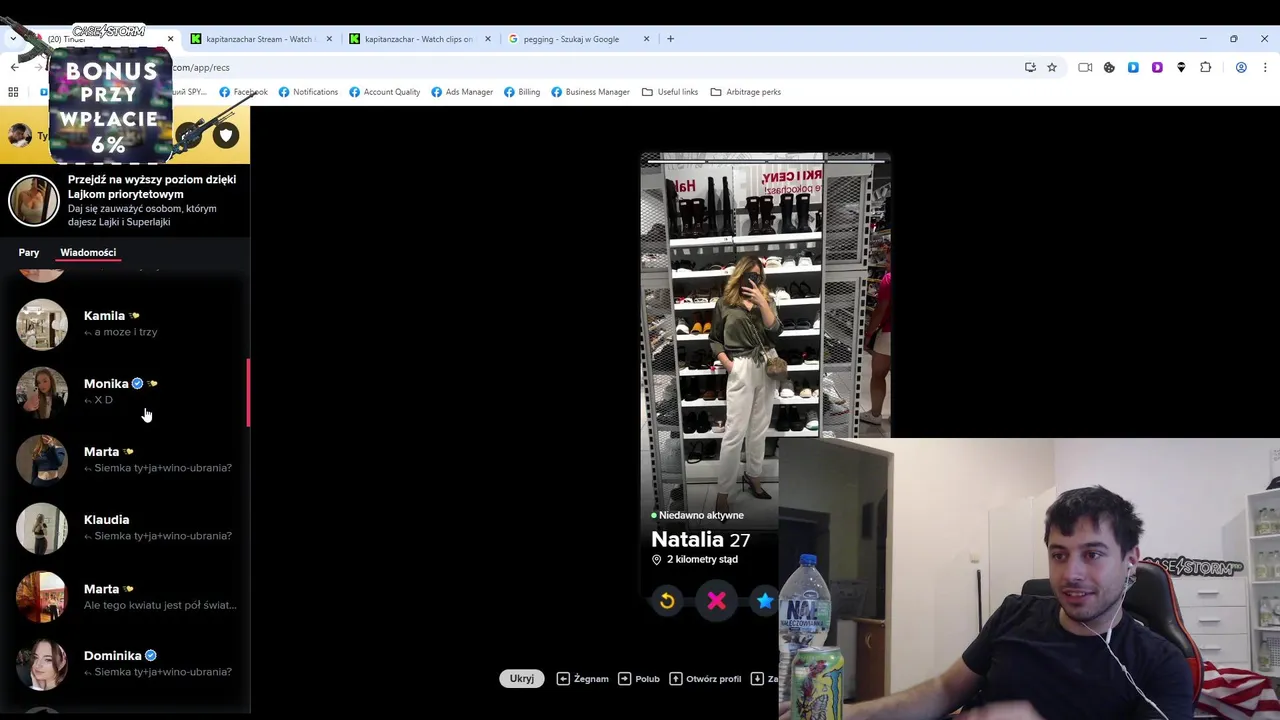Open conversation with Dominika
The height and width of the screenshot is (720, 1280).
pyautogui.click(x=125, y=664)
